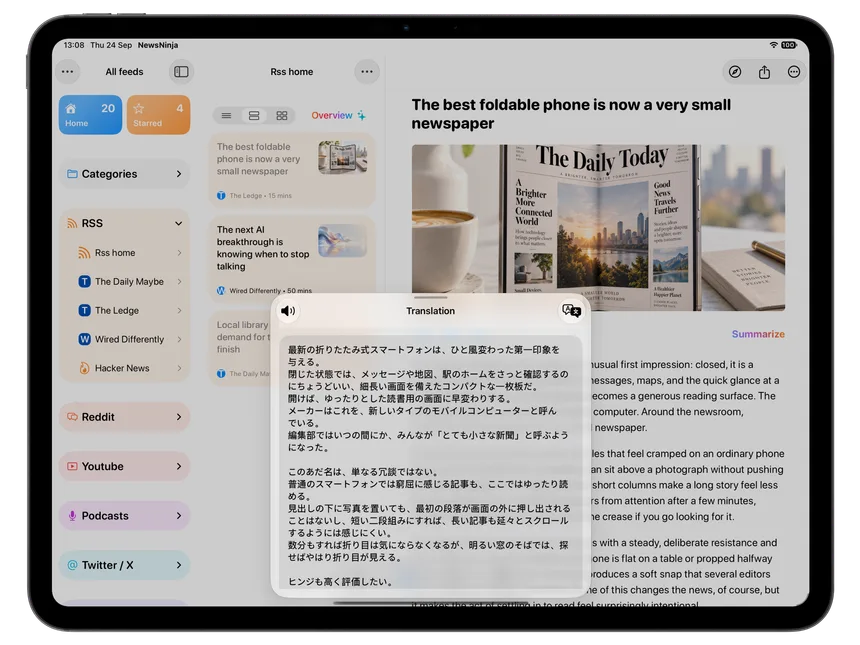Screen dimensions: 860x645
Task: Click the Youtube play icon
Action: click(x=72, y=466)
